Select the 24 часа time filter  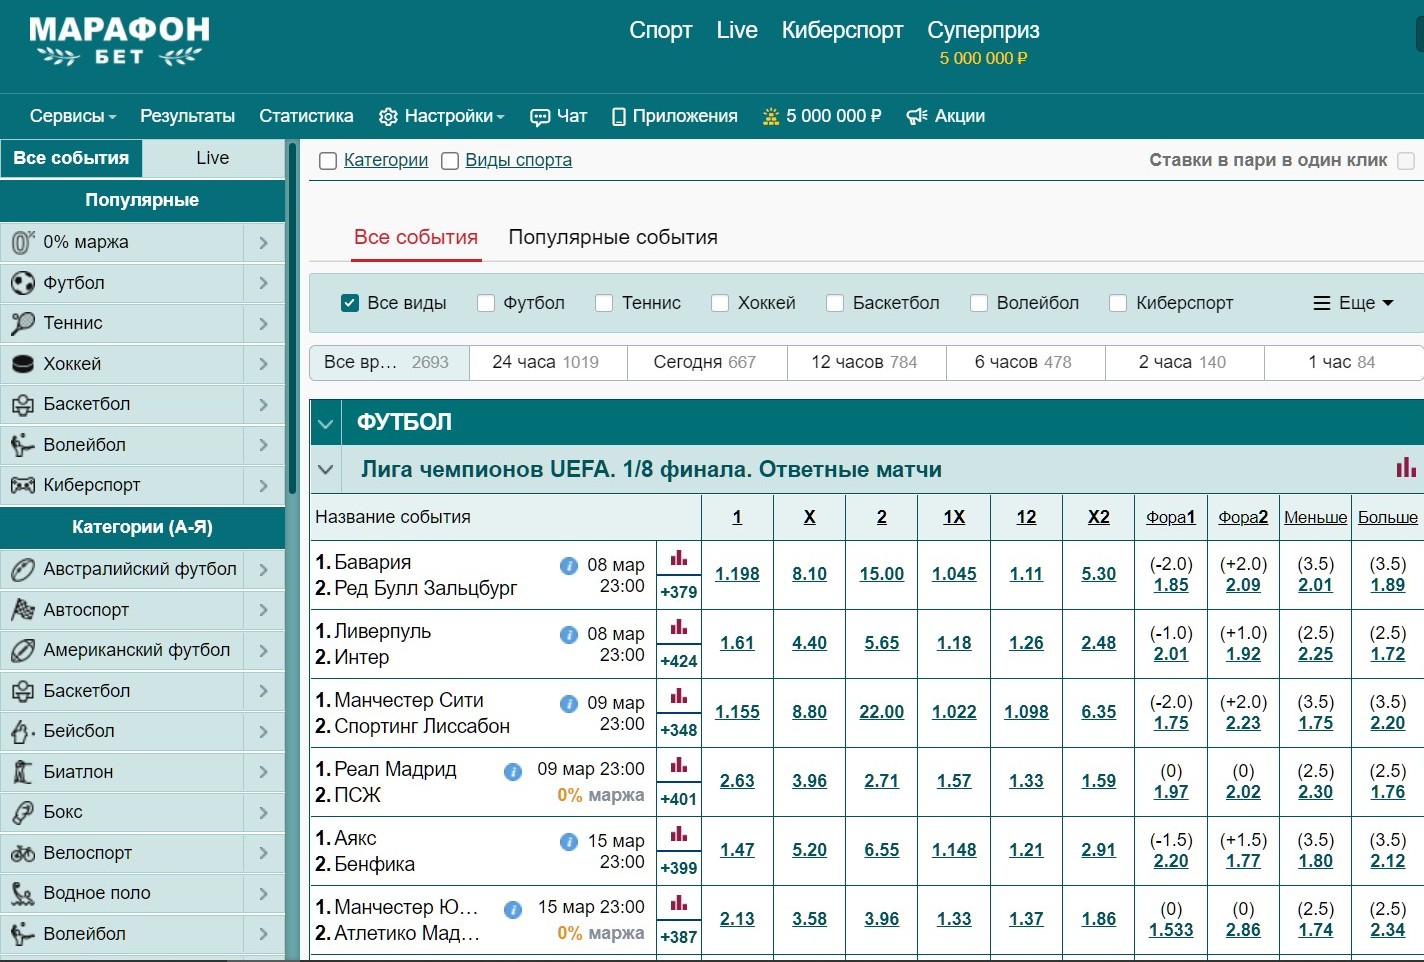pyautogui.click(x=548, y=362)
